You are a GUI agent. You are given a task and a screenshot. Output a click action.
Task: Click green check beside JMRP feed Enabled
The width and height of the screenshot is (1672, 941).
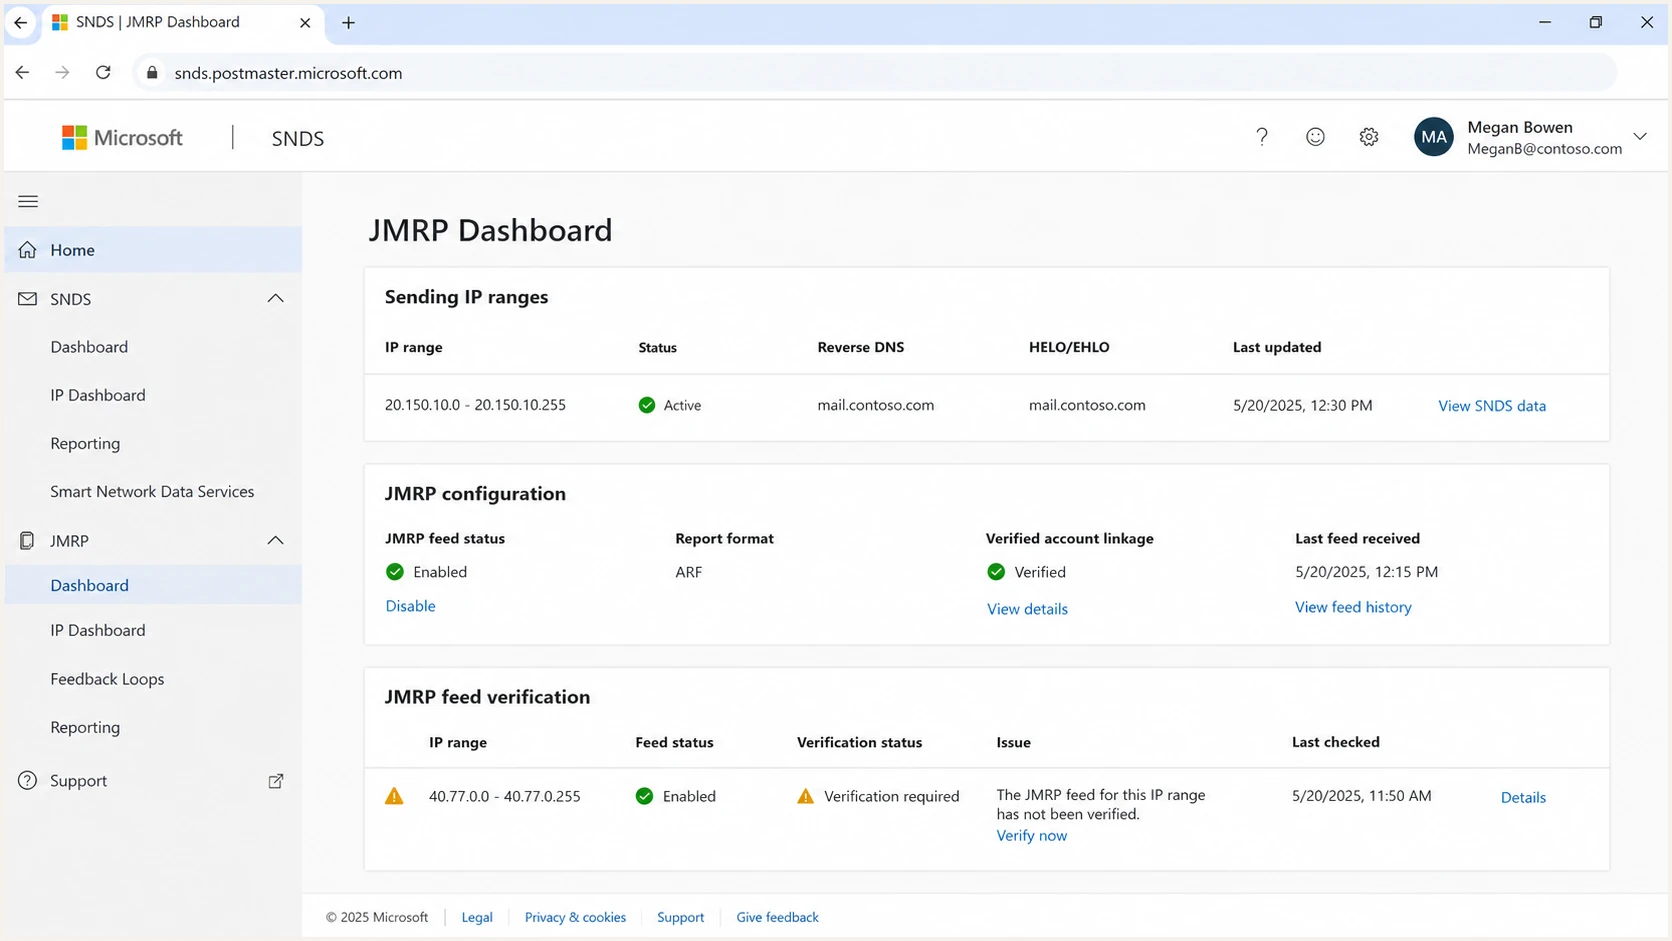click(x=395, y=572)
